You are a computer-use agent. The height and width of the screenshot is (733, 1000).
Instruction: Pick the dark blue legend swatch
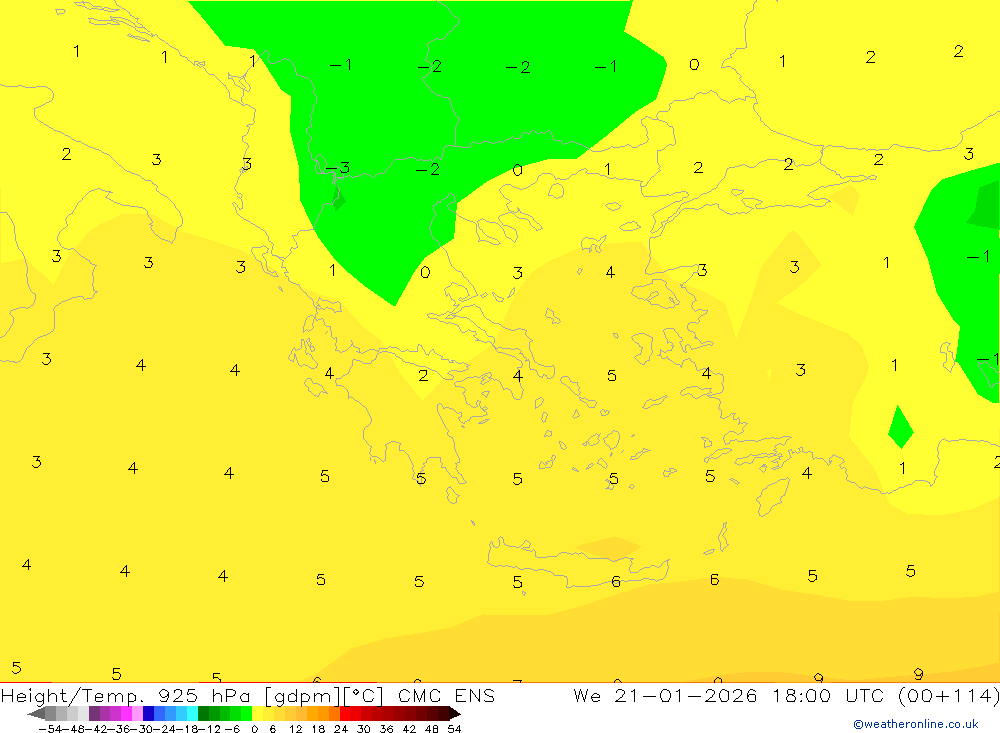[x=148, y=714]
